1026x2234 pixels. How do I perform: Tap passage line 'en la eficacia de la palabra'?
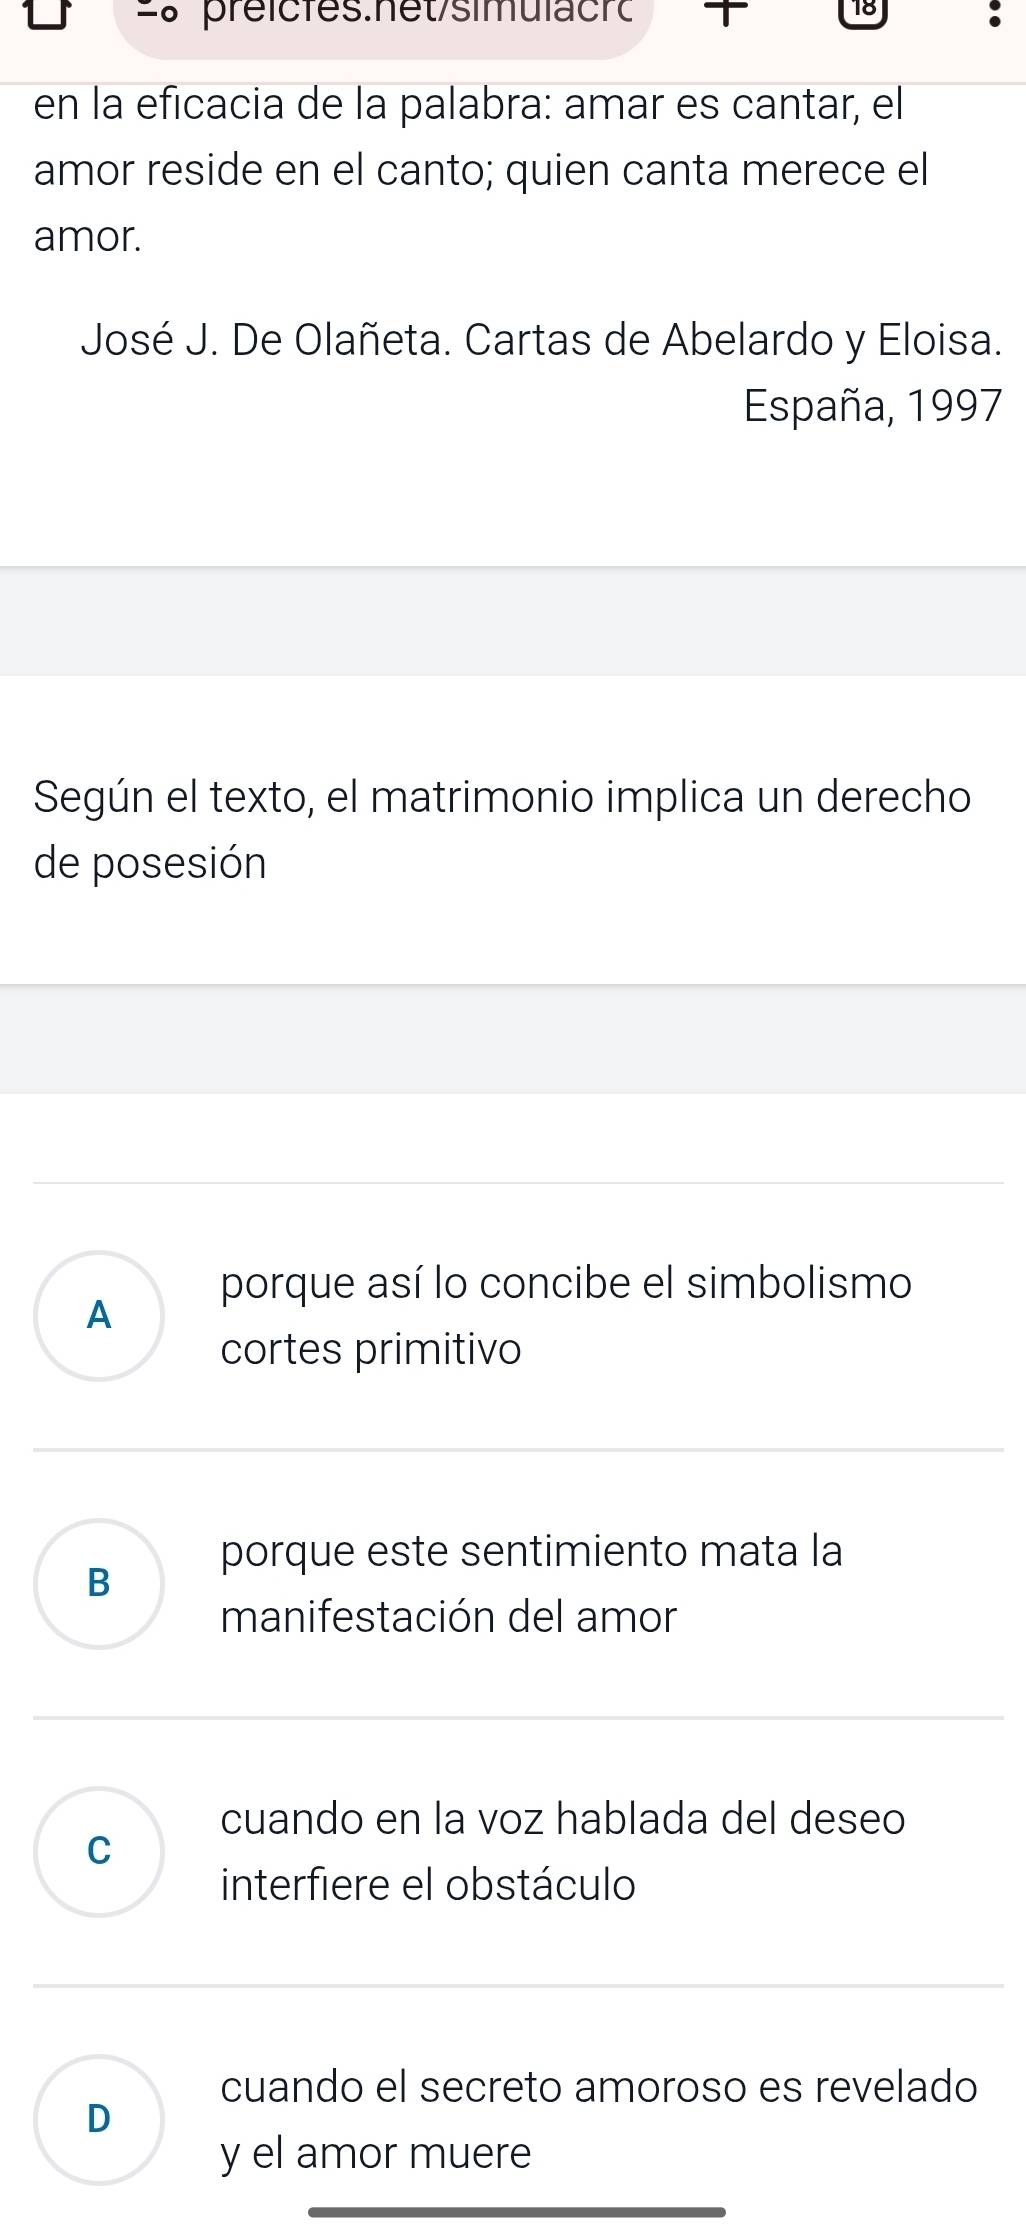(x=468, y=105)
